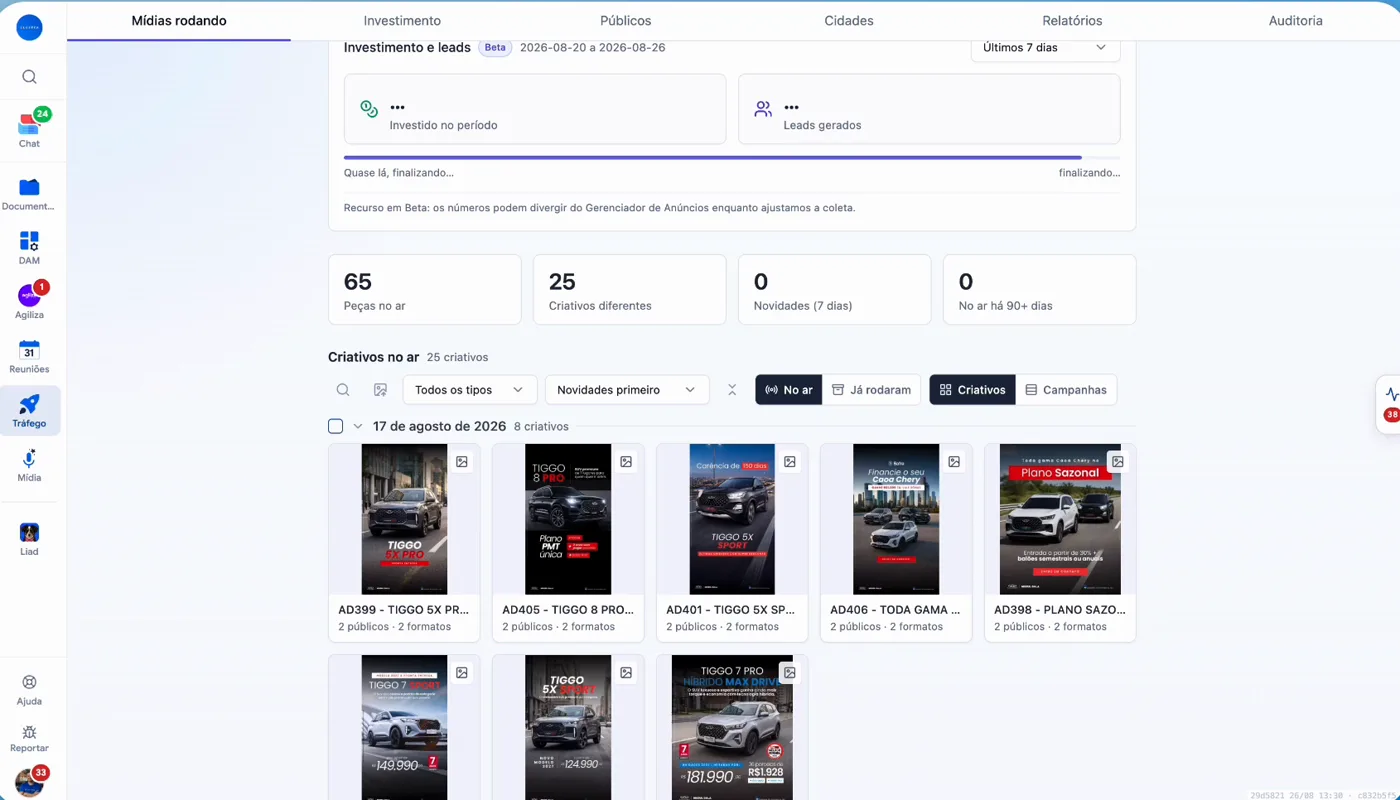Click image icon on AD401 card
The width and height of the screenshot is (1400, 800).
coord(790,462)
